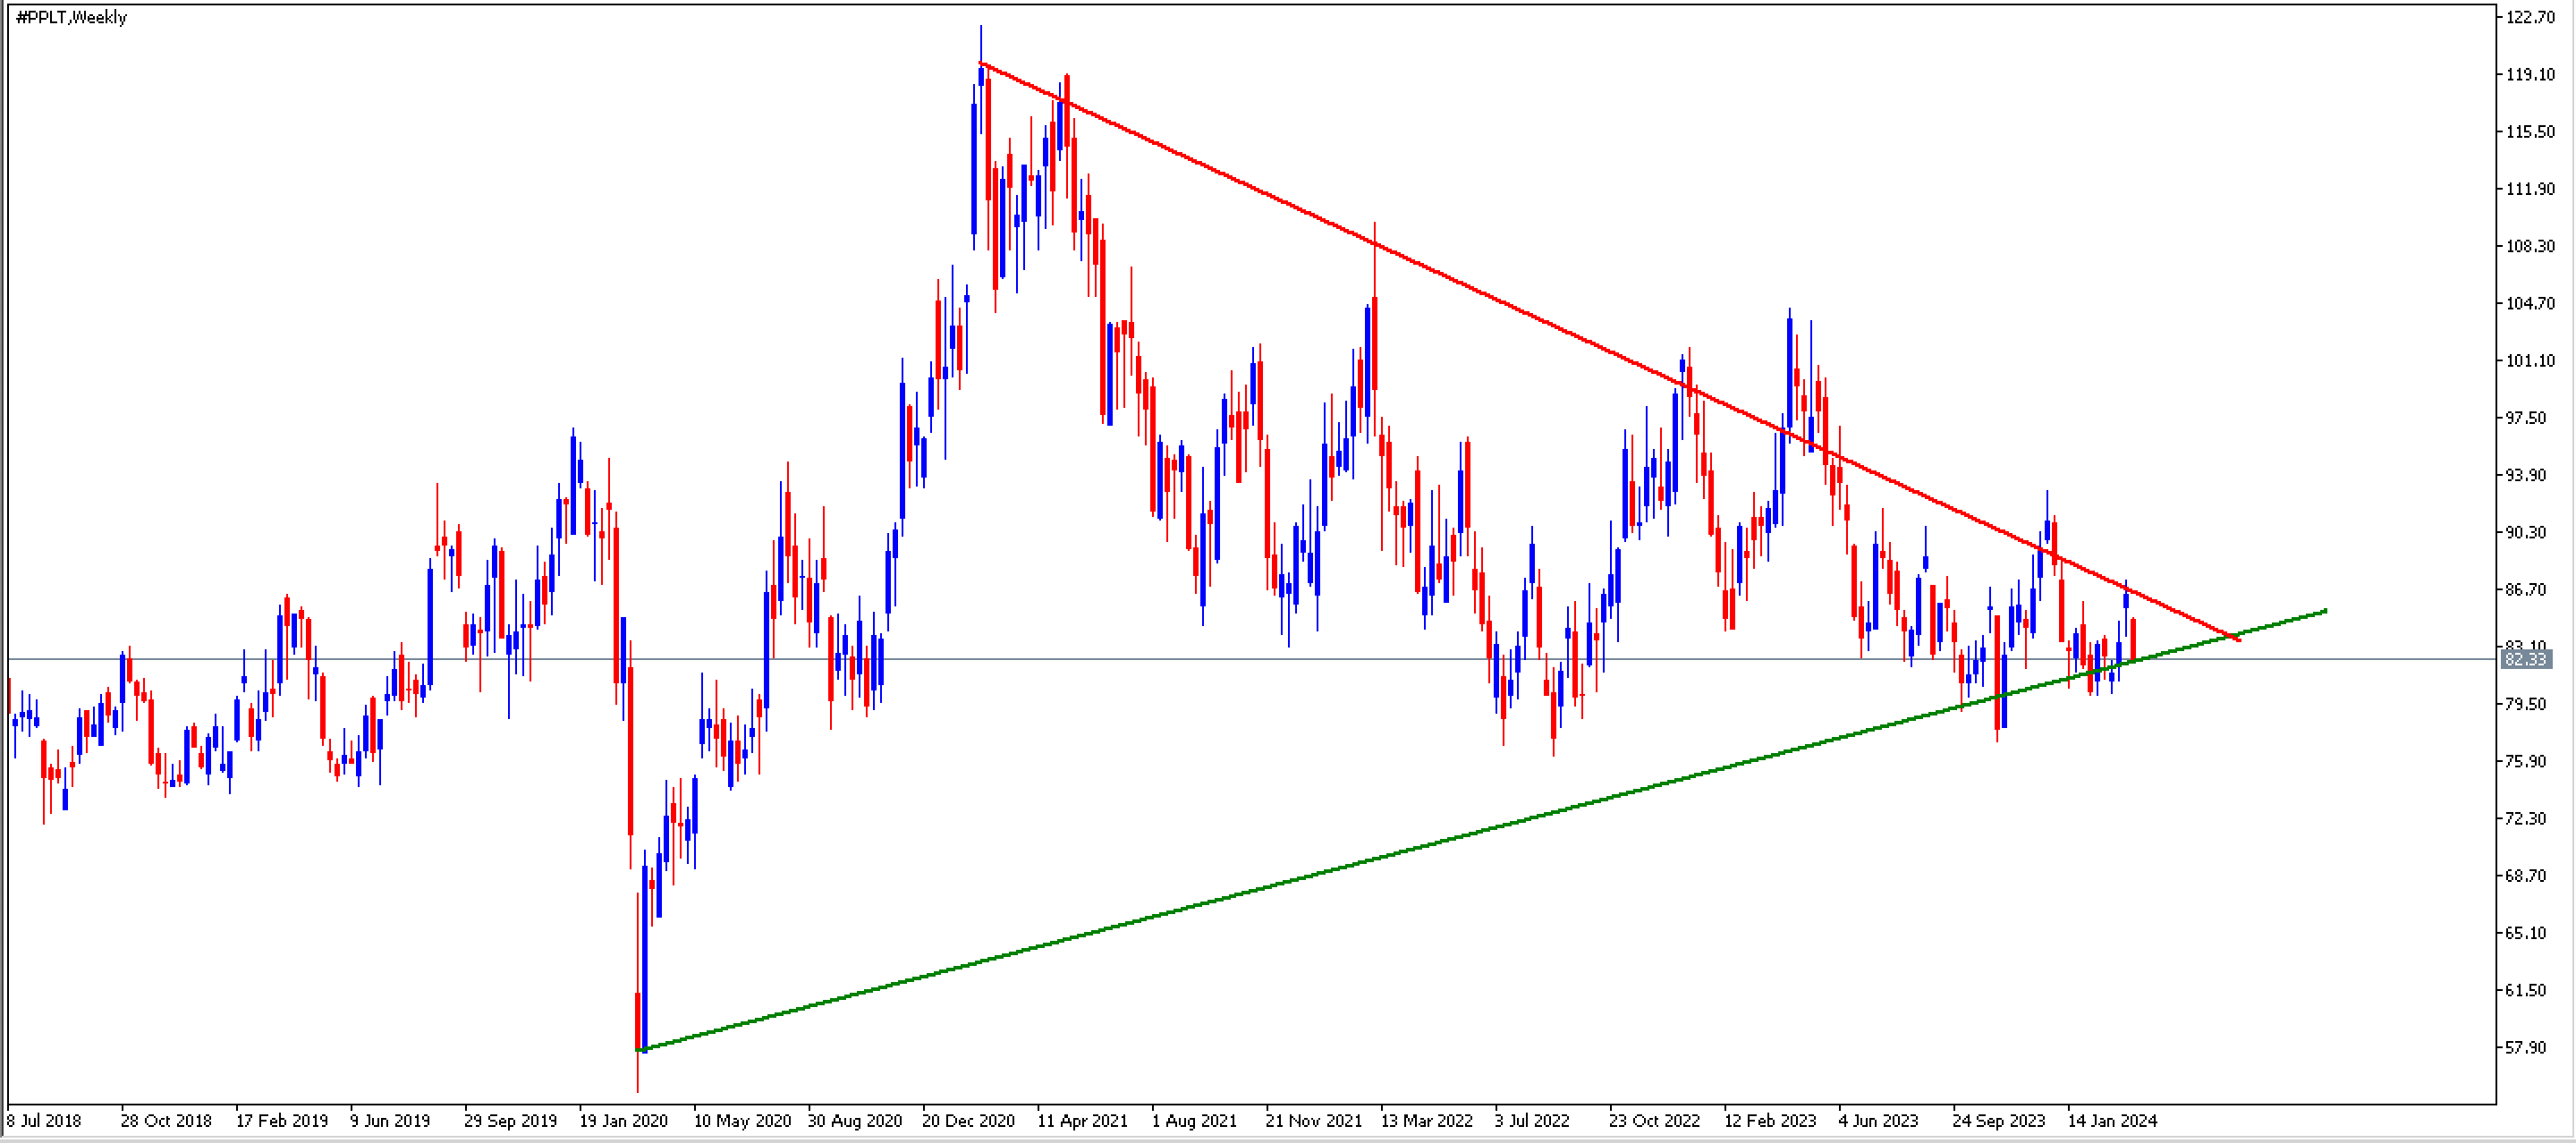Click the 14 Jan 2024 date label

click(2112, 1120)
